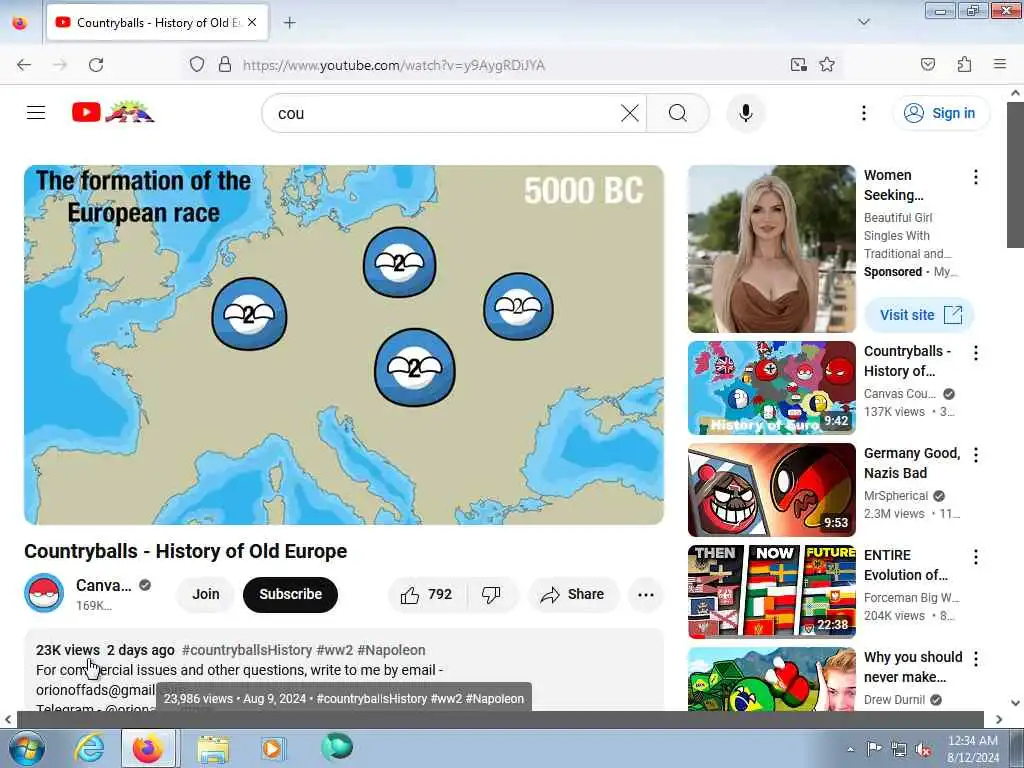
Task: Open Windows Media Player taskbar icon
Action: (x=272, y=748)
